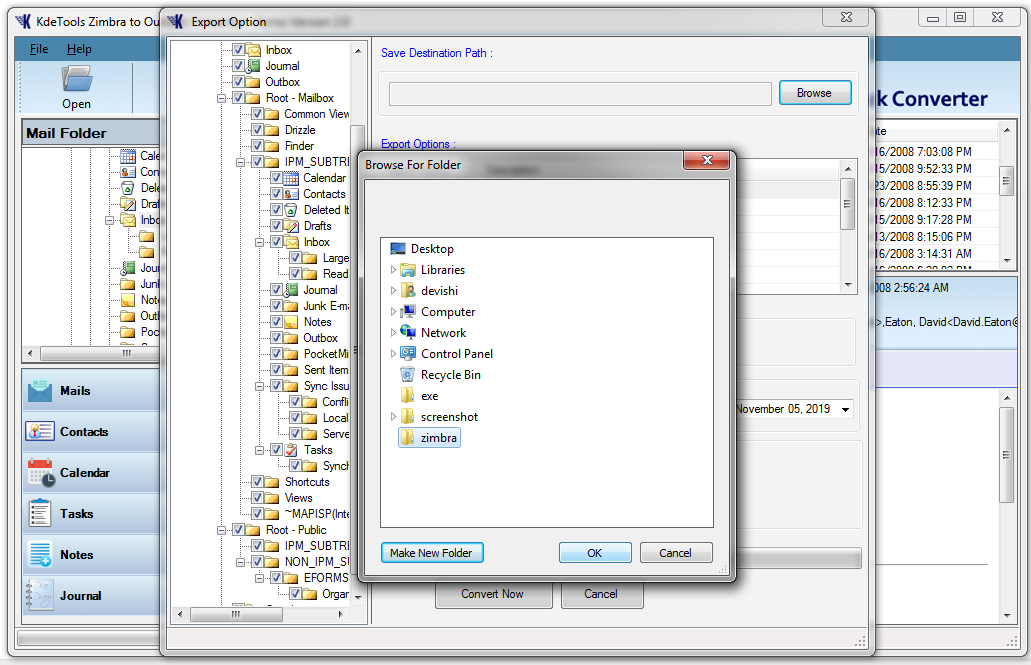Open the November 05, 2019 date dropdown

point(846,409)
